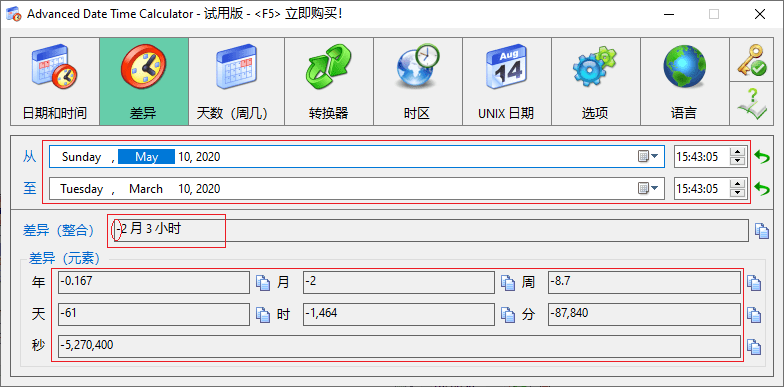Image resolution: width=784 pixels, height=387 pixels.
Task: Click March in the 至 date field
Action: pyautogui.click(x=146, y=189)
